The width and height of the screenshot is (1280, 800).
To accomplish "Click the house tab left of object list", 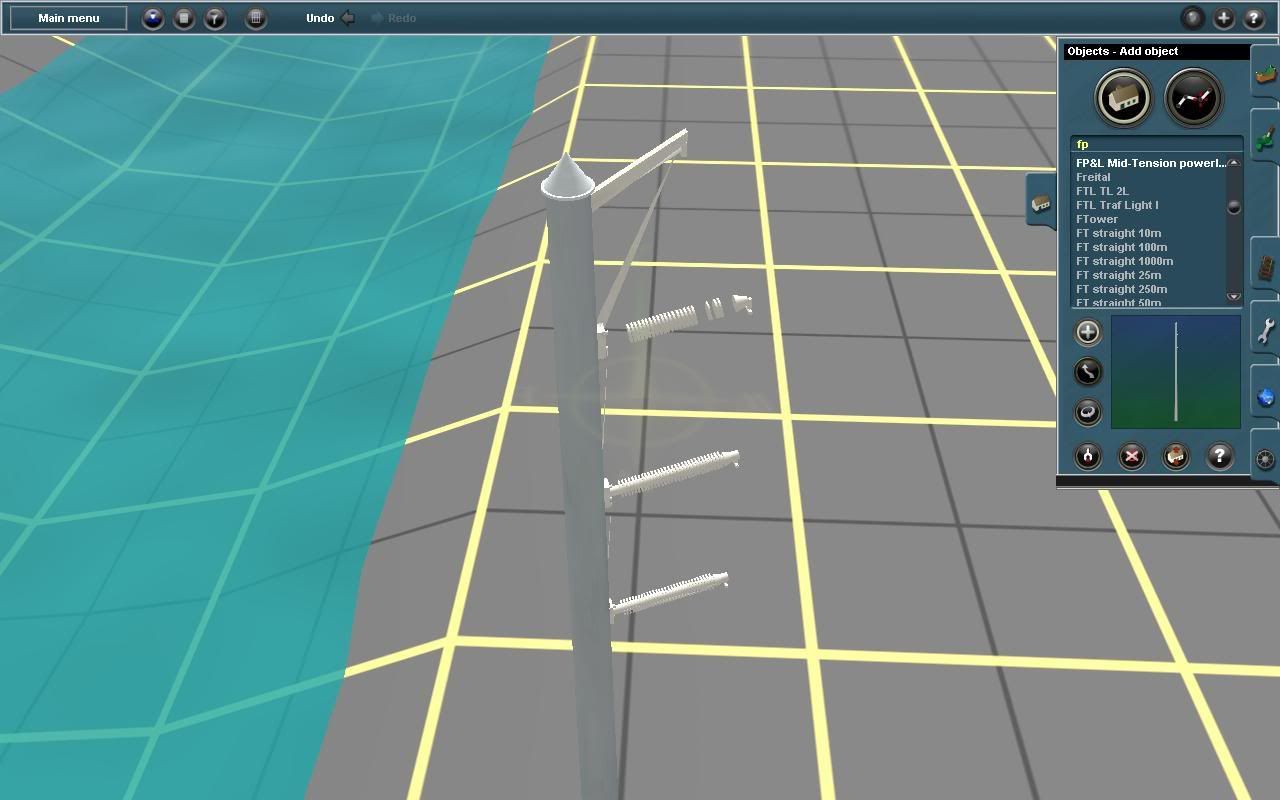I will click(1041, 203).
